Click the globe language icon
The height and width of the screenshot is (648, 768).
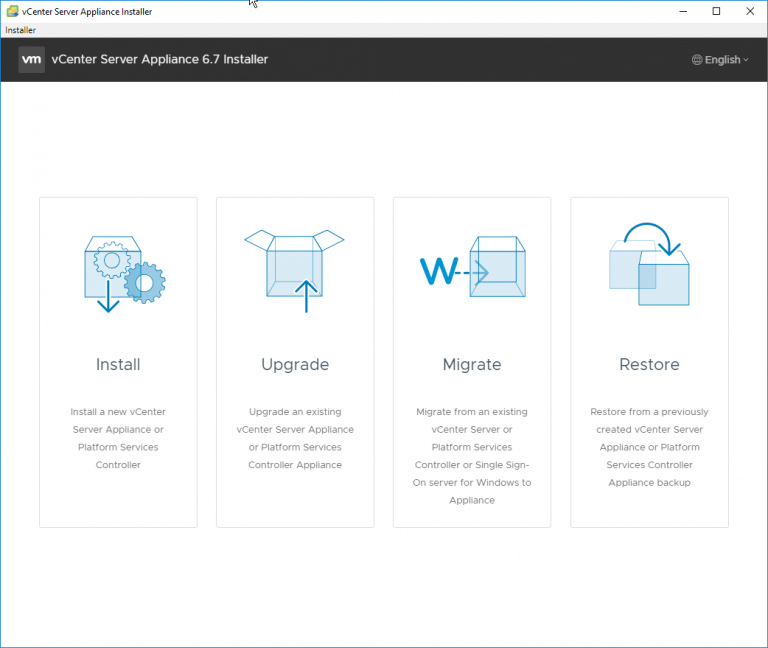(697, 60)
